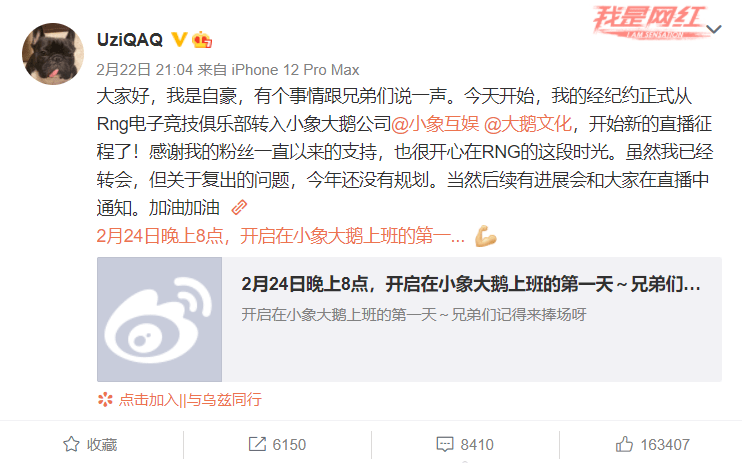This screenshot has width=742, height=463.
Task: Click the crown membership badge icon
Action: coord(202,40)
